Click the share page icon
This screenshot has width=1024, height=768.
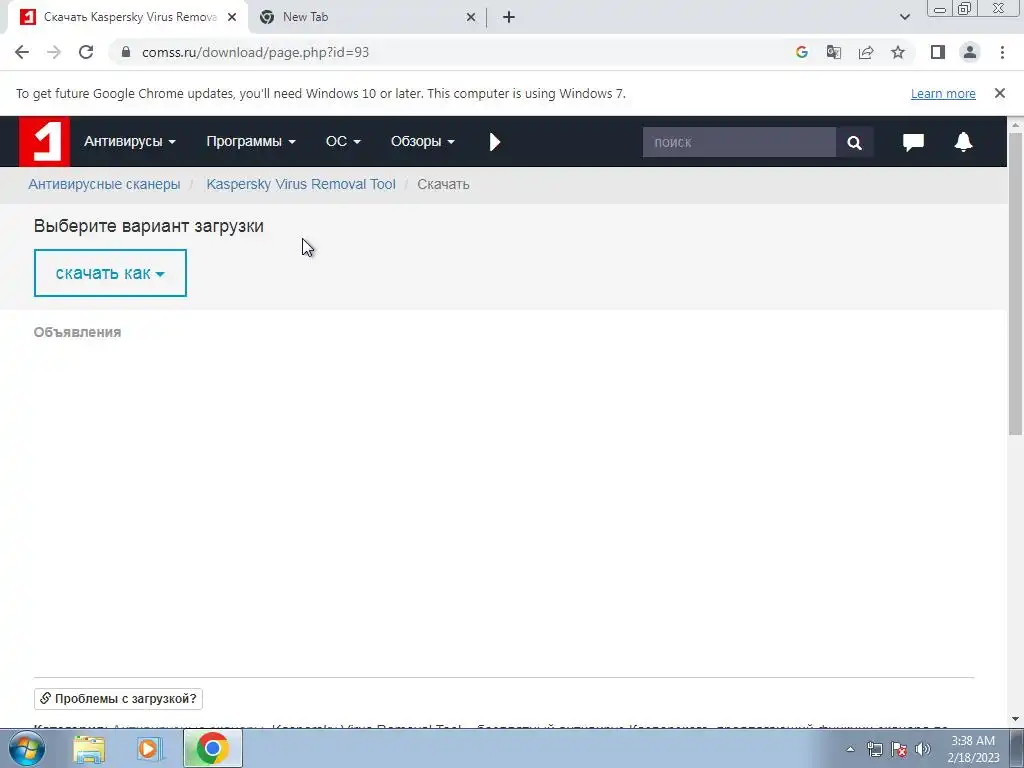coord(866,52)
